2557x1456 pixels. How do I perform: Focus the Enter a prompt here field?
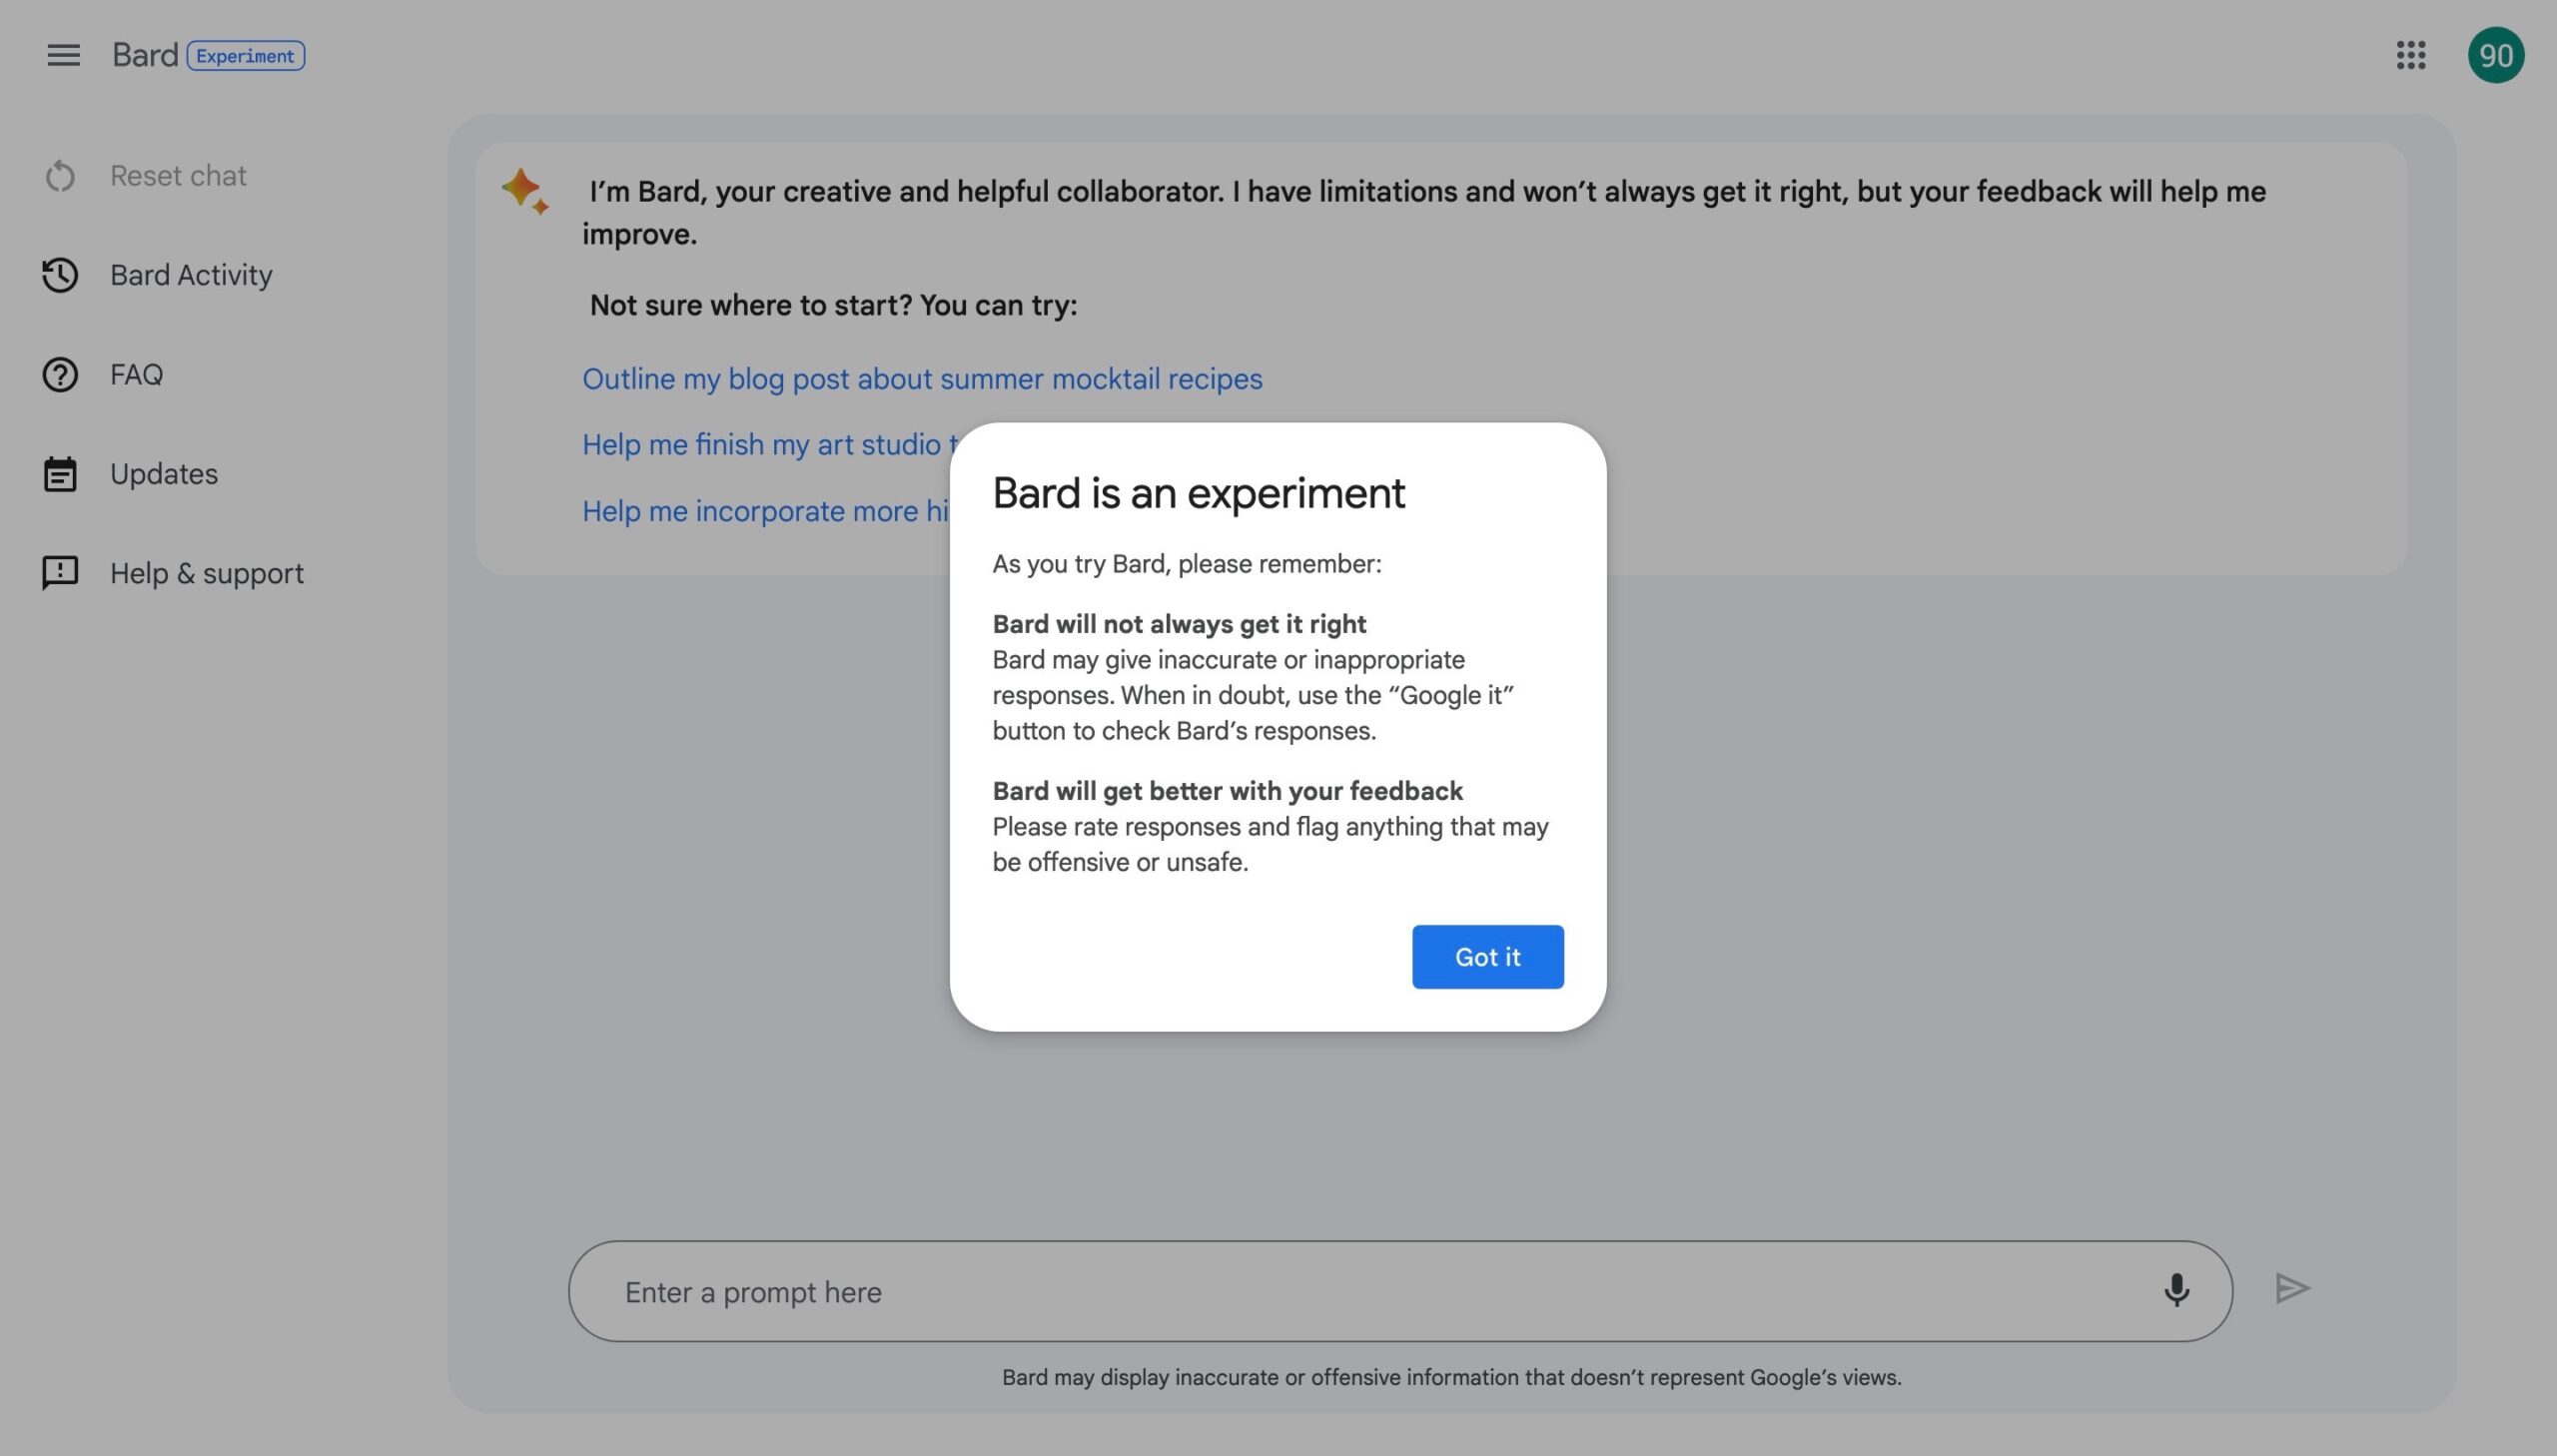1400,1291
